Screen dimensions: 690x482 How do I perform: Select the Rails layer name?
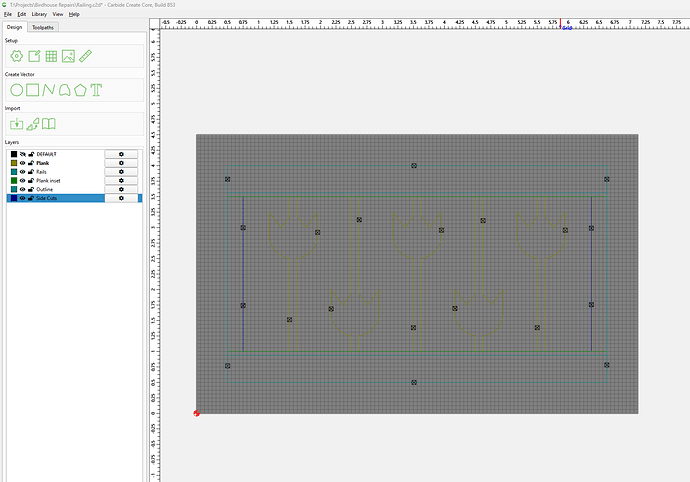point(41,172)
